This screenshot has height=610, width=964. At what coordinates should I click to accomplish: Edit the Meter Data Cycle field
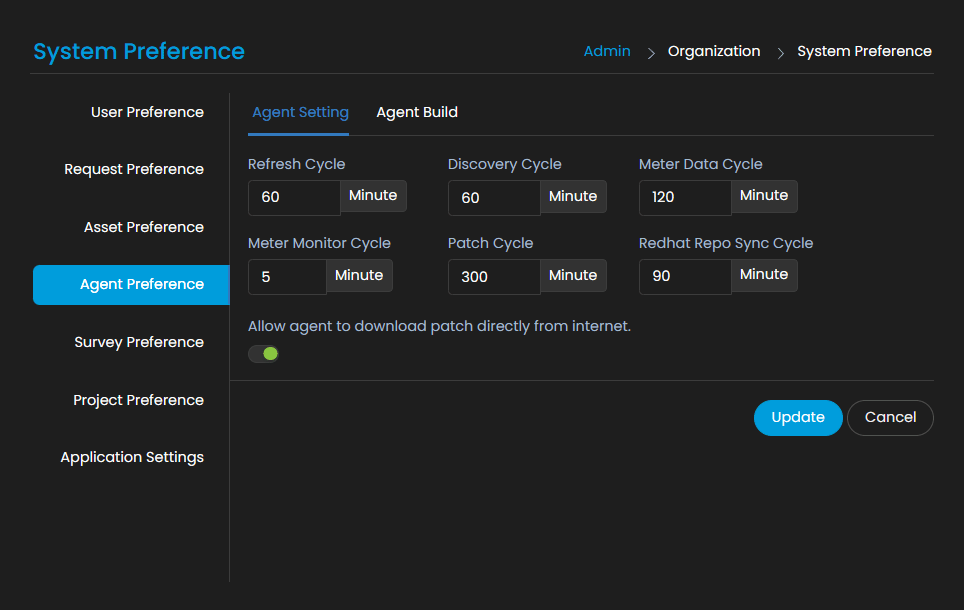[x=685, y=197]
